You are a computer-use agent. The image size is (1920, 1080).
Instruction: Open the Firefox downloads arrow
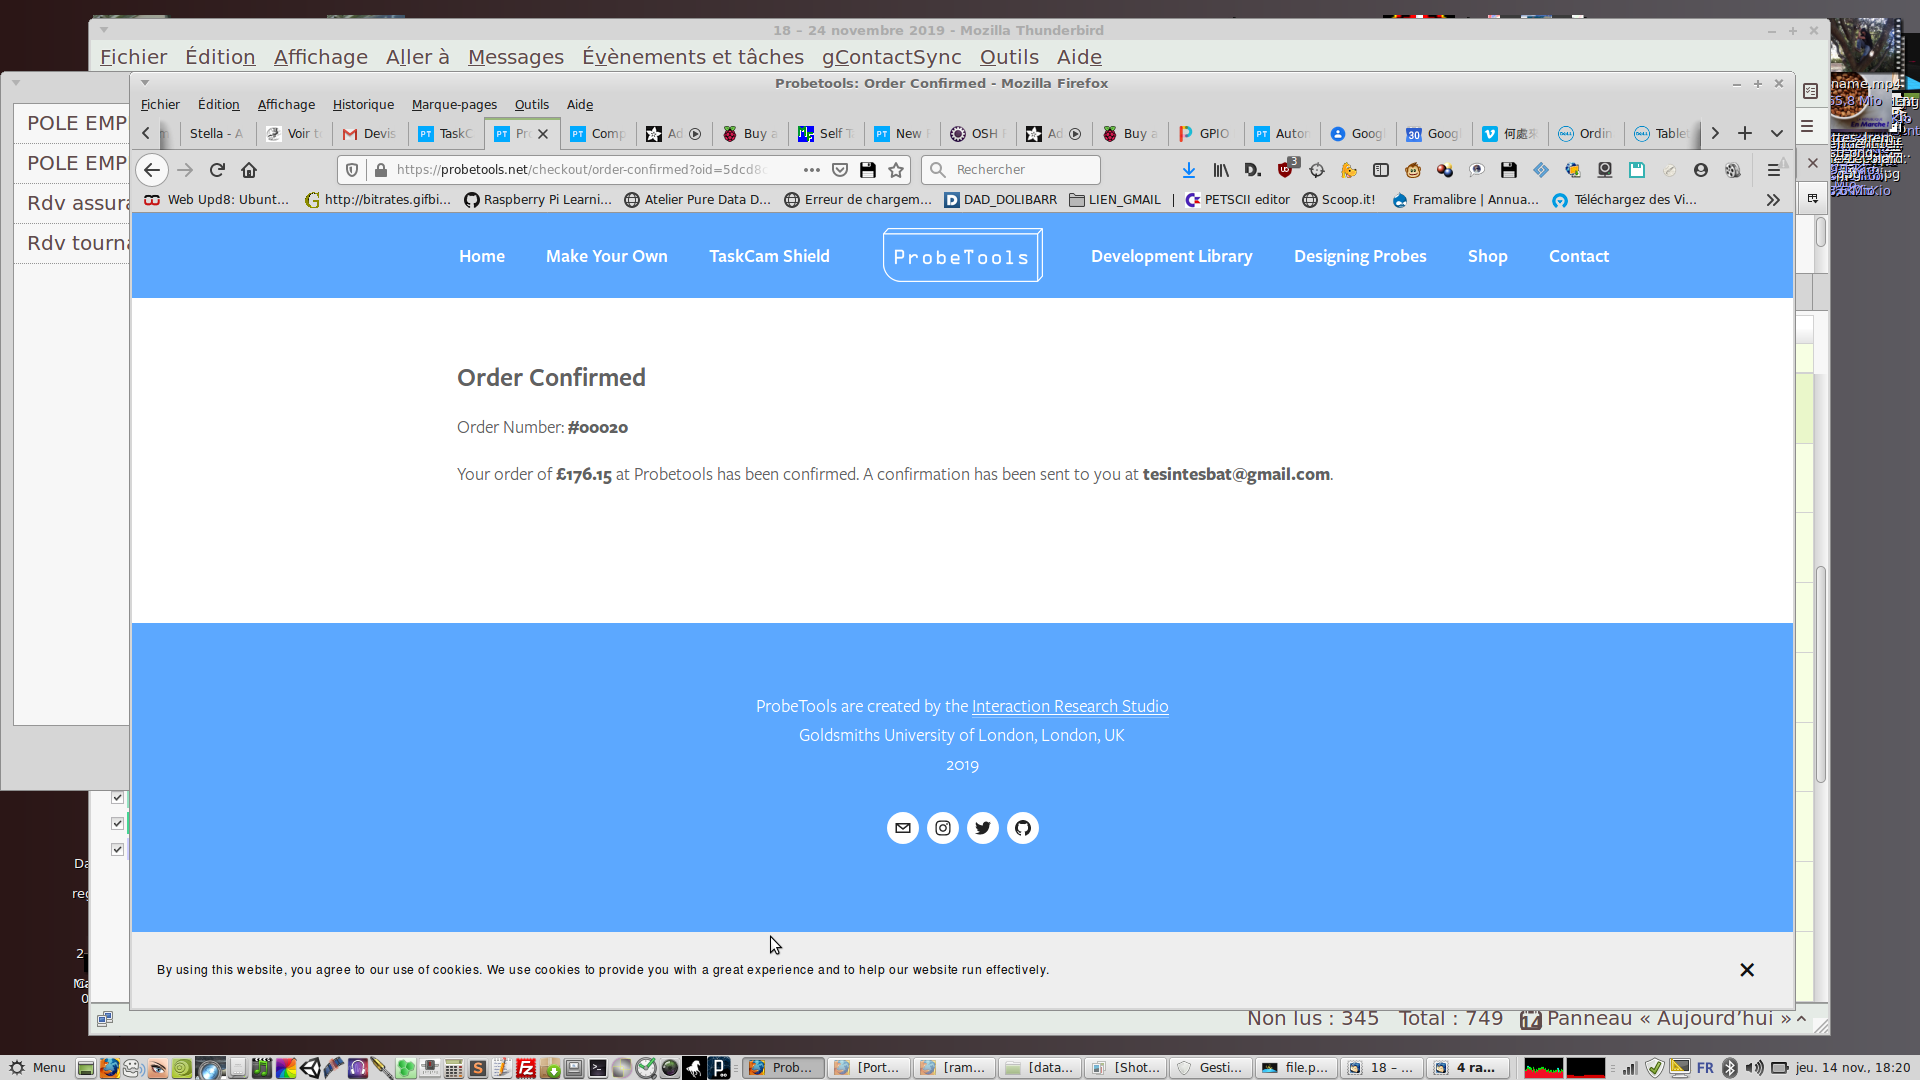[x=1188, y=170]
